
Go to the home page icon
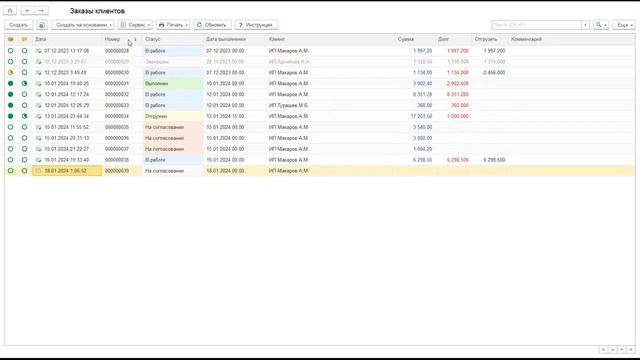coord(10,11)
